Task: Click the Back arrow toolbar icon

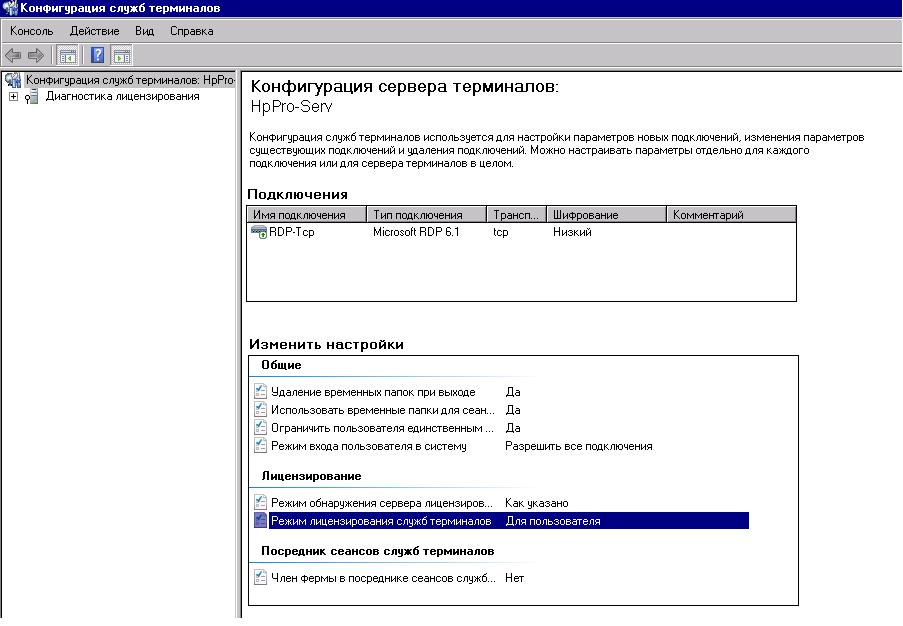Action: click(13, 55)
